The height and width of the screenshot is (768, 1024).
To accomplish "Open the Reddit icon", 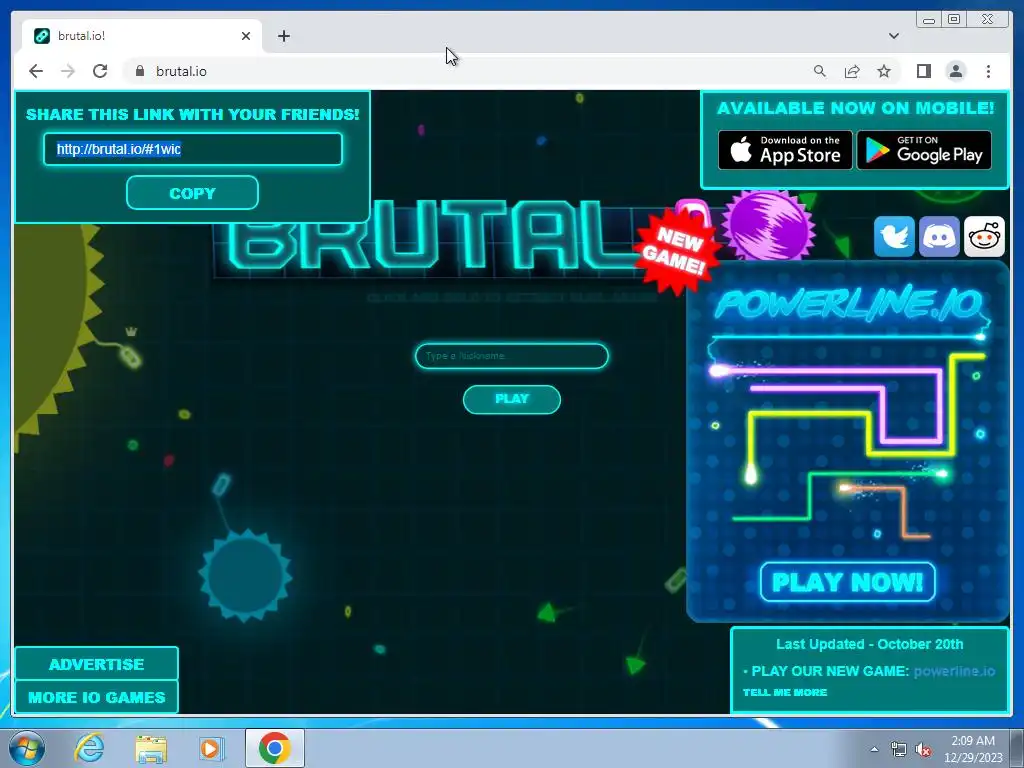I will coord(984,236).
